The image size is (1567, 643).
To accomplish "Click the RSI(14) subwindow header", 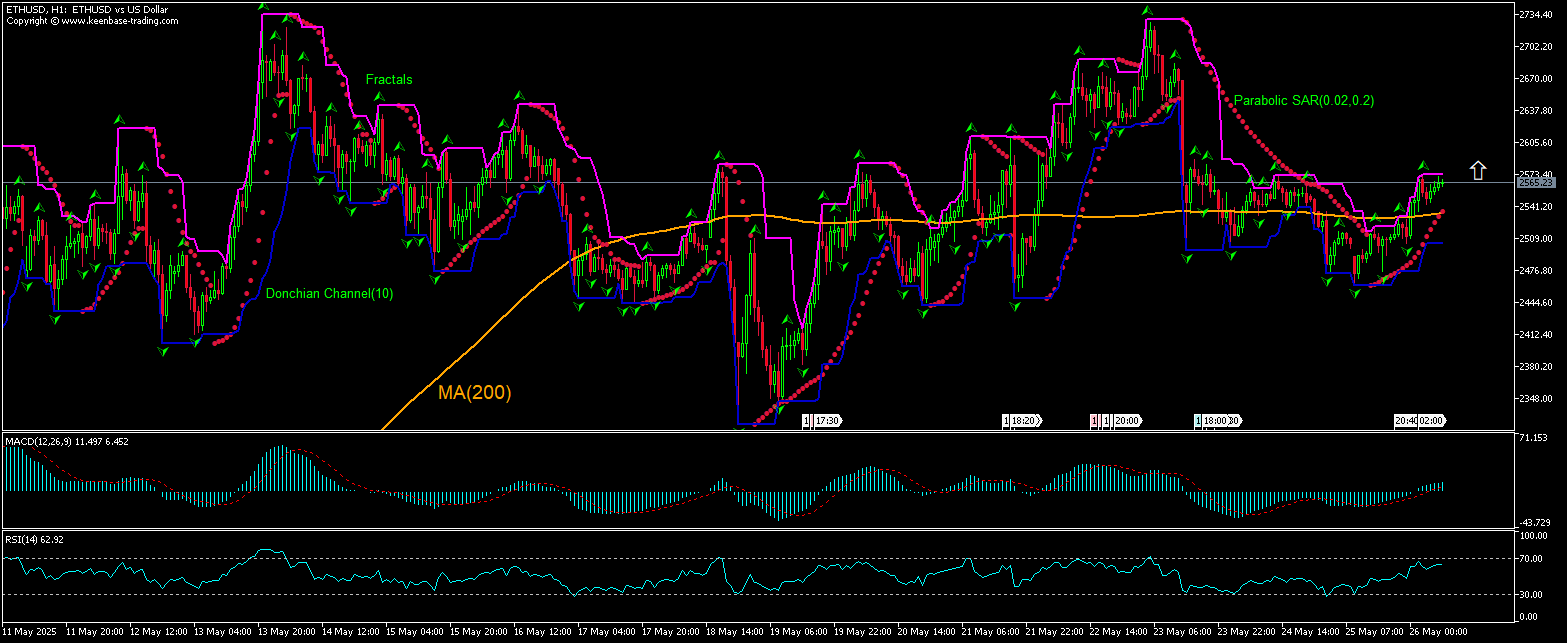I will point(30,539).
